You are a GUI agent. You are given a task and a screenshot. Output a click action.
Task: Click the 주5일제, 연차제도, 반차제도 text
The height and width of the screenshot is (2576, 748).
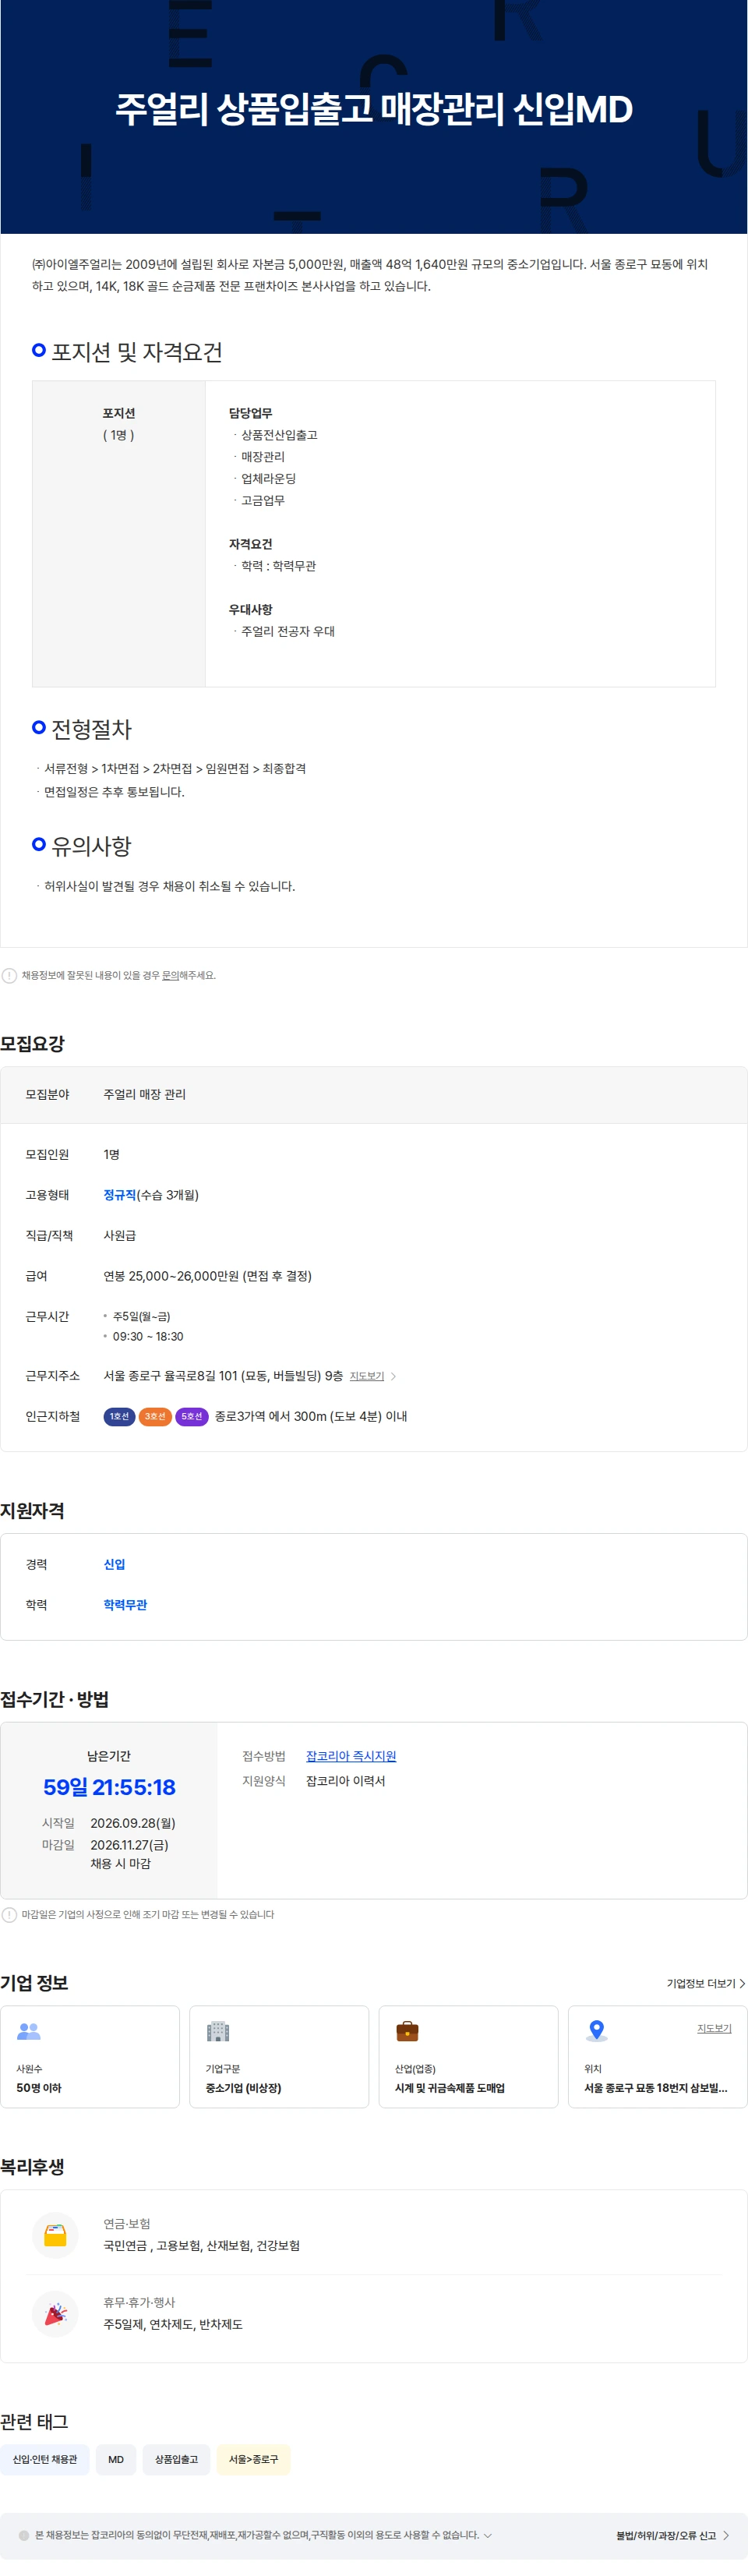(173, 2324)
